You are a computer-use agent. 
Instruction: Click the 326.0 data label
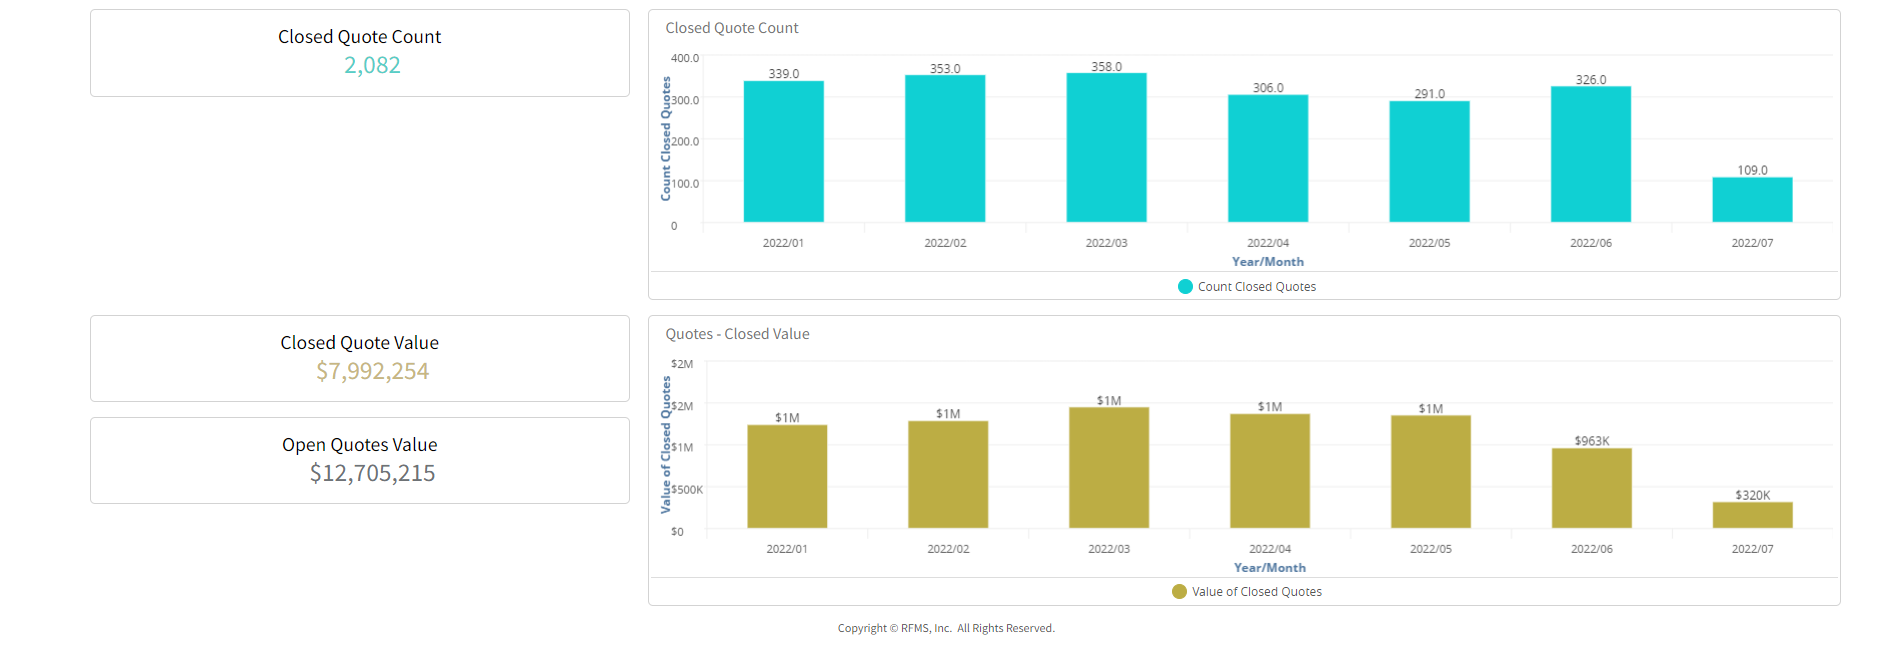click(x=1591, y=80)
